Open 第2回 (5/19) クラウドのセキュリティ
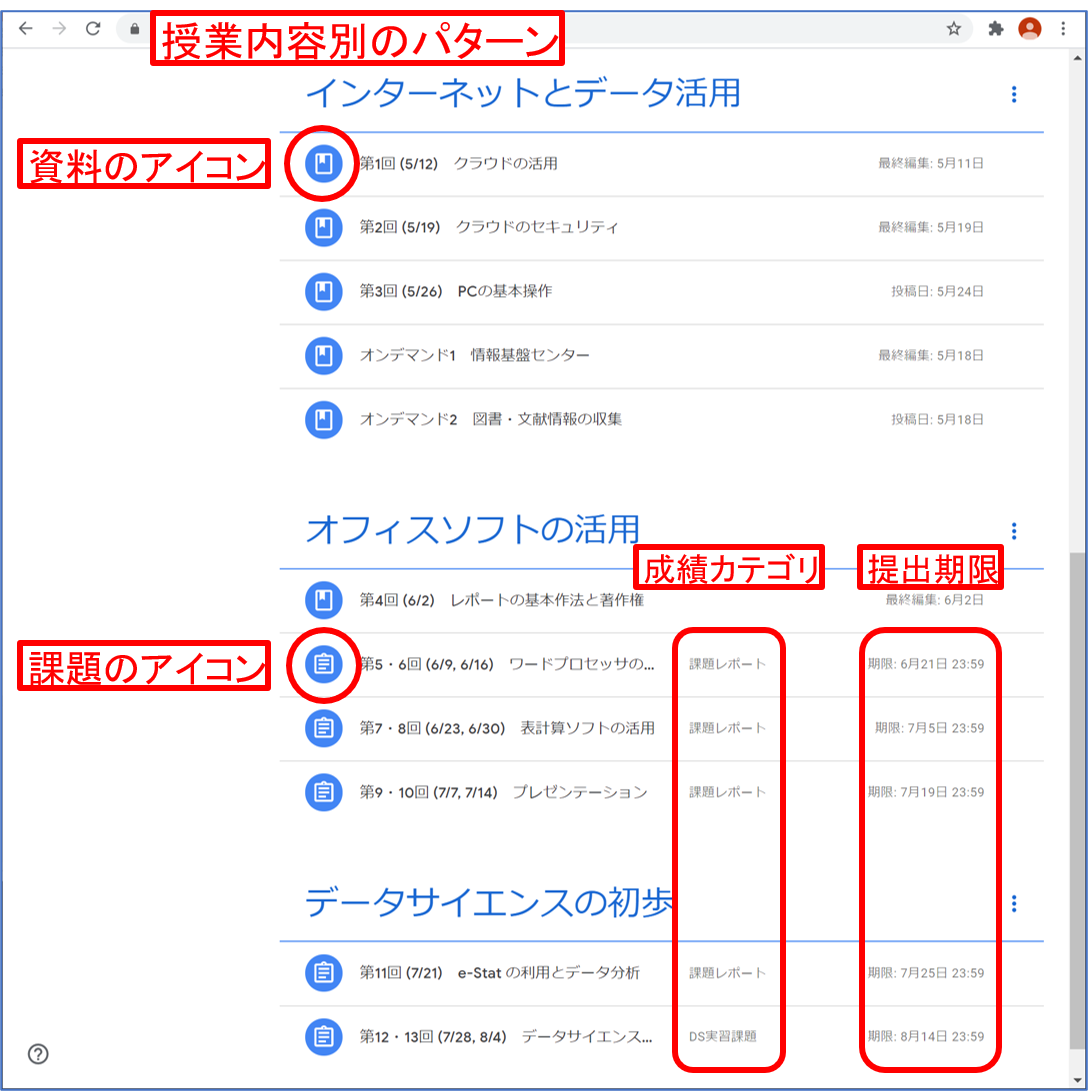Image resolution: width=1088 pixels, height=1091 pixels. click(x=488, y=228)
